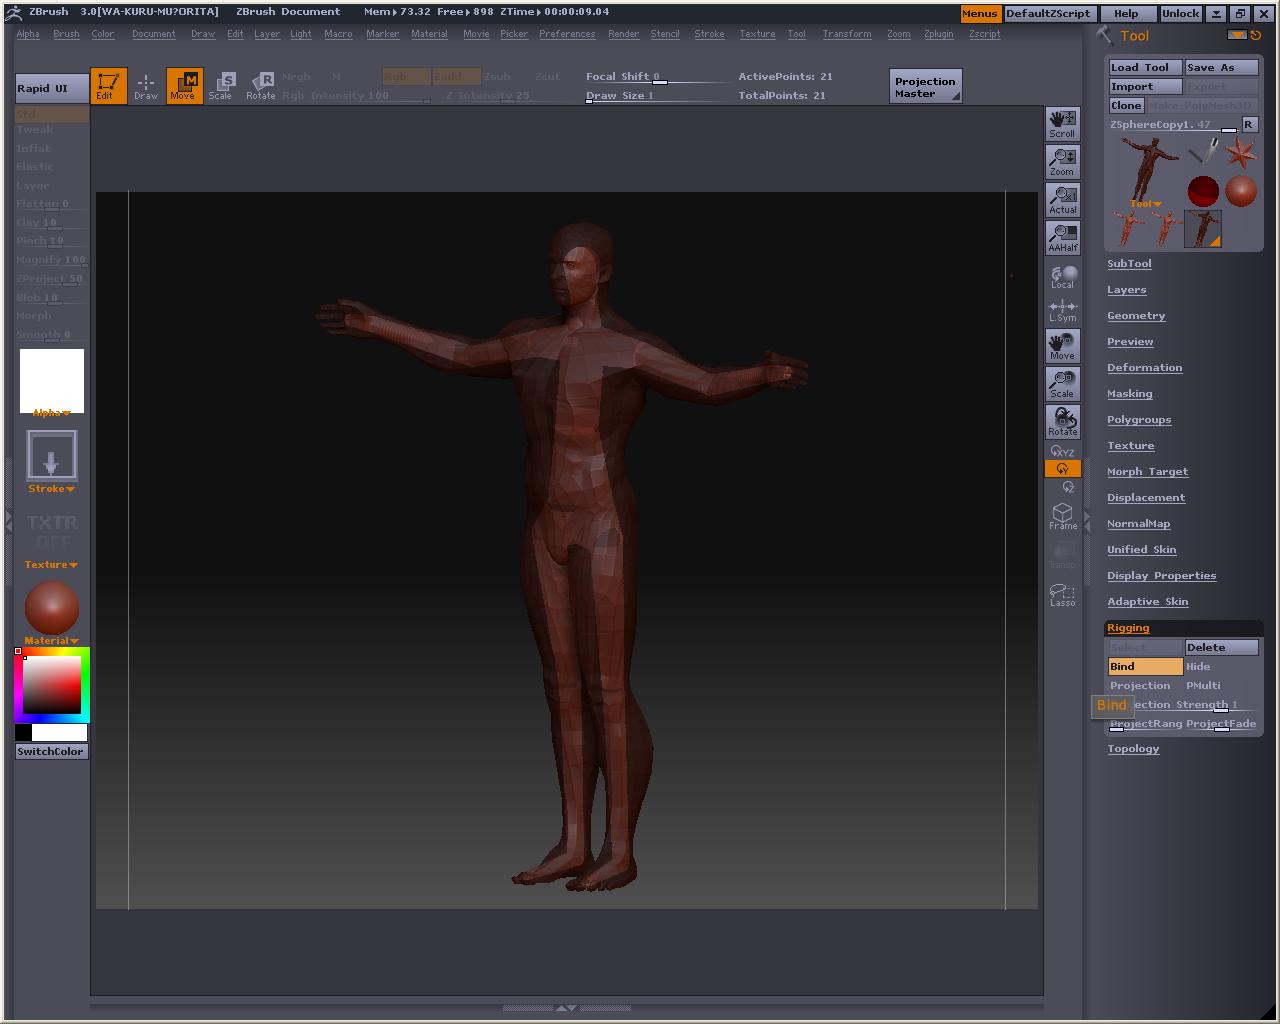Viewport: 1280px width, 1024px height.
Task: Toggle Edit mode off
Action: click(x=108, y=86)
